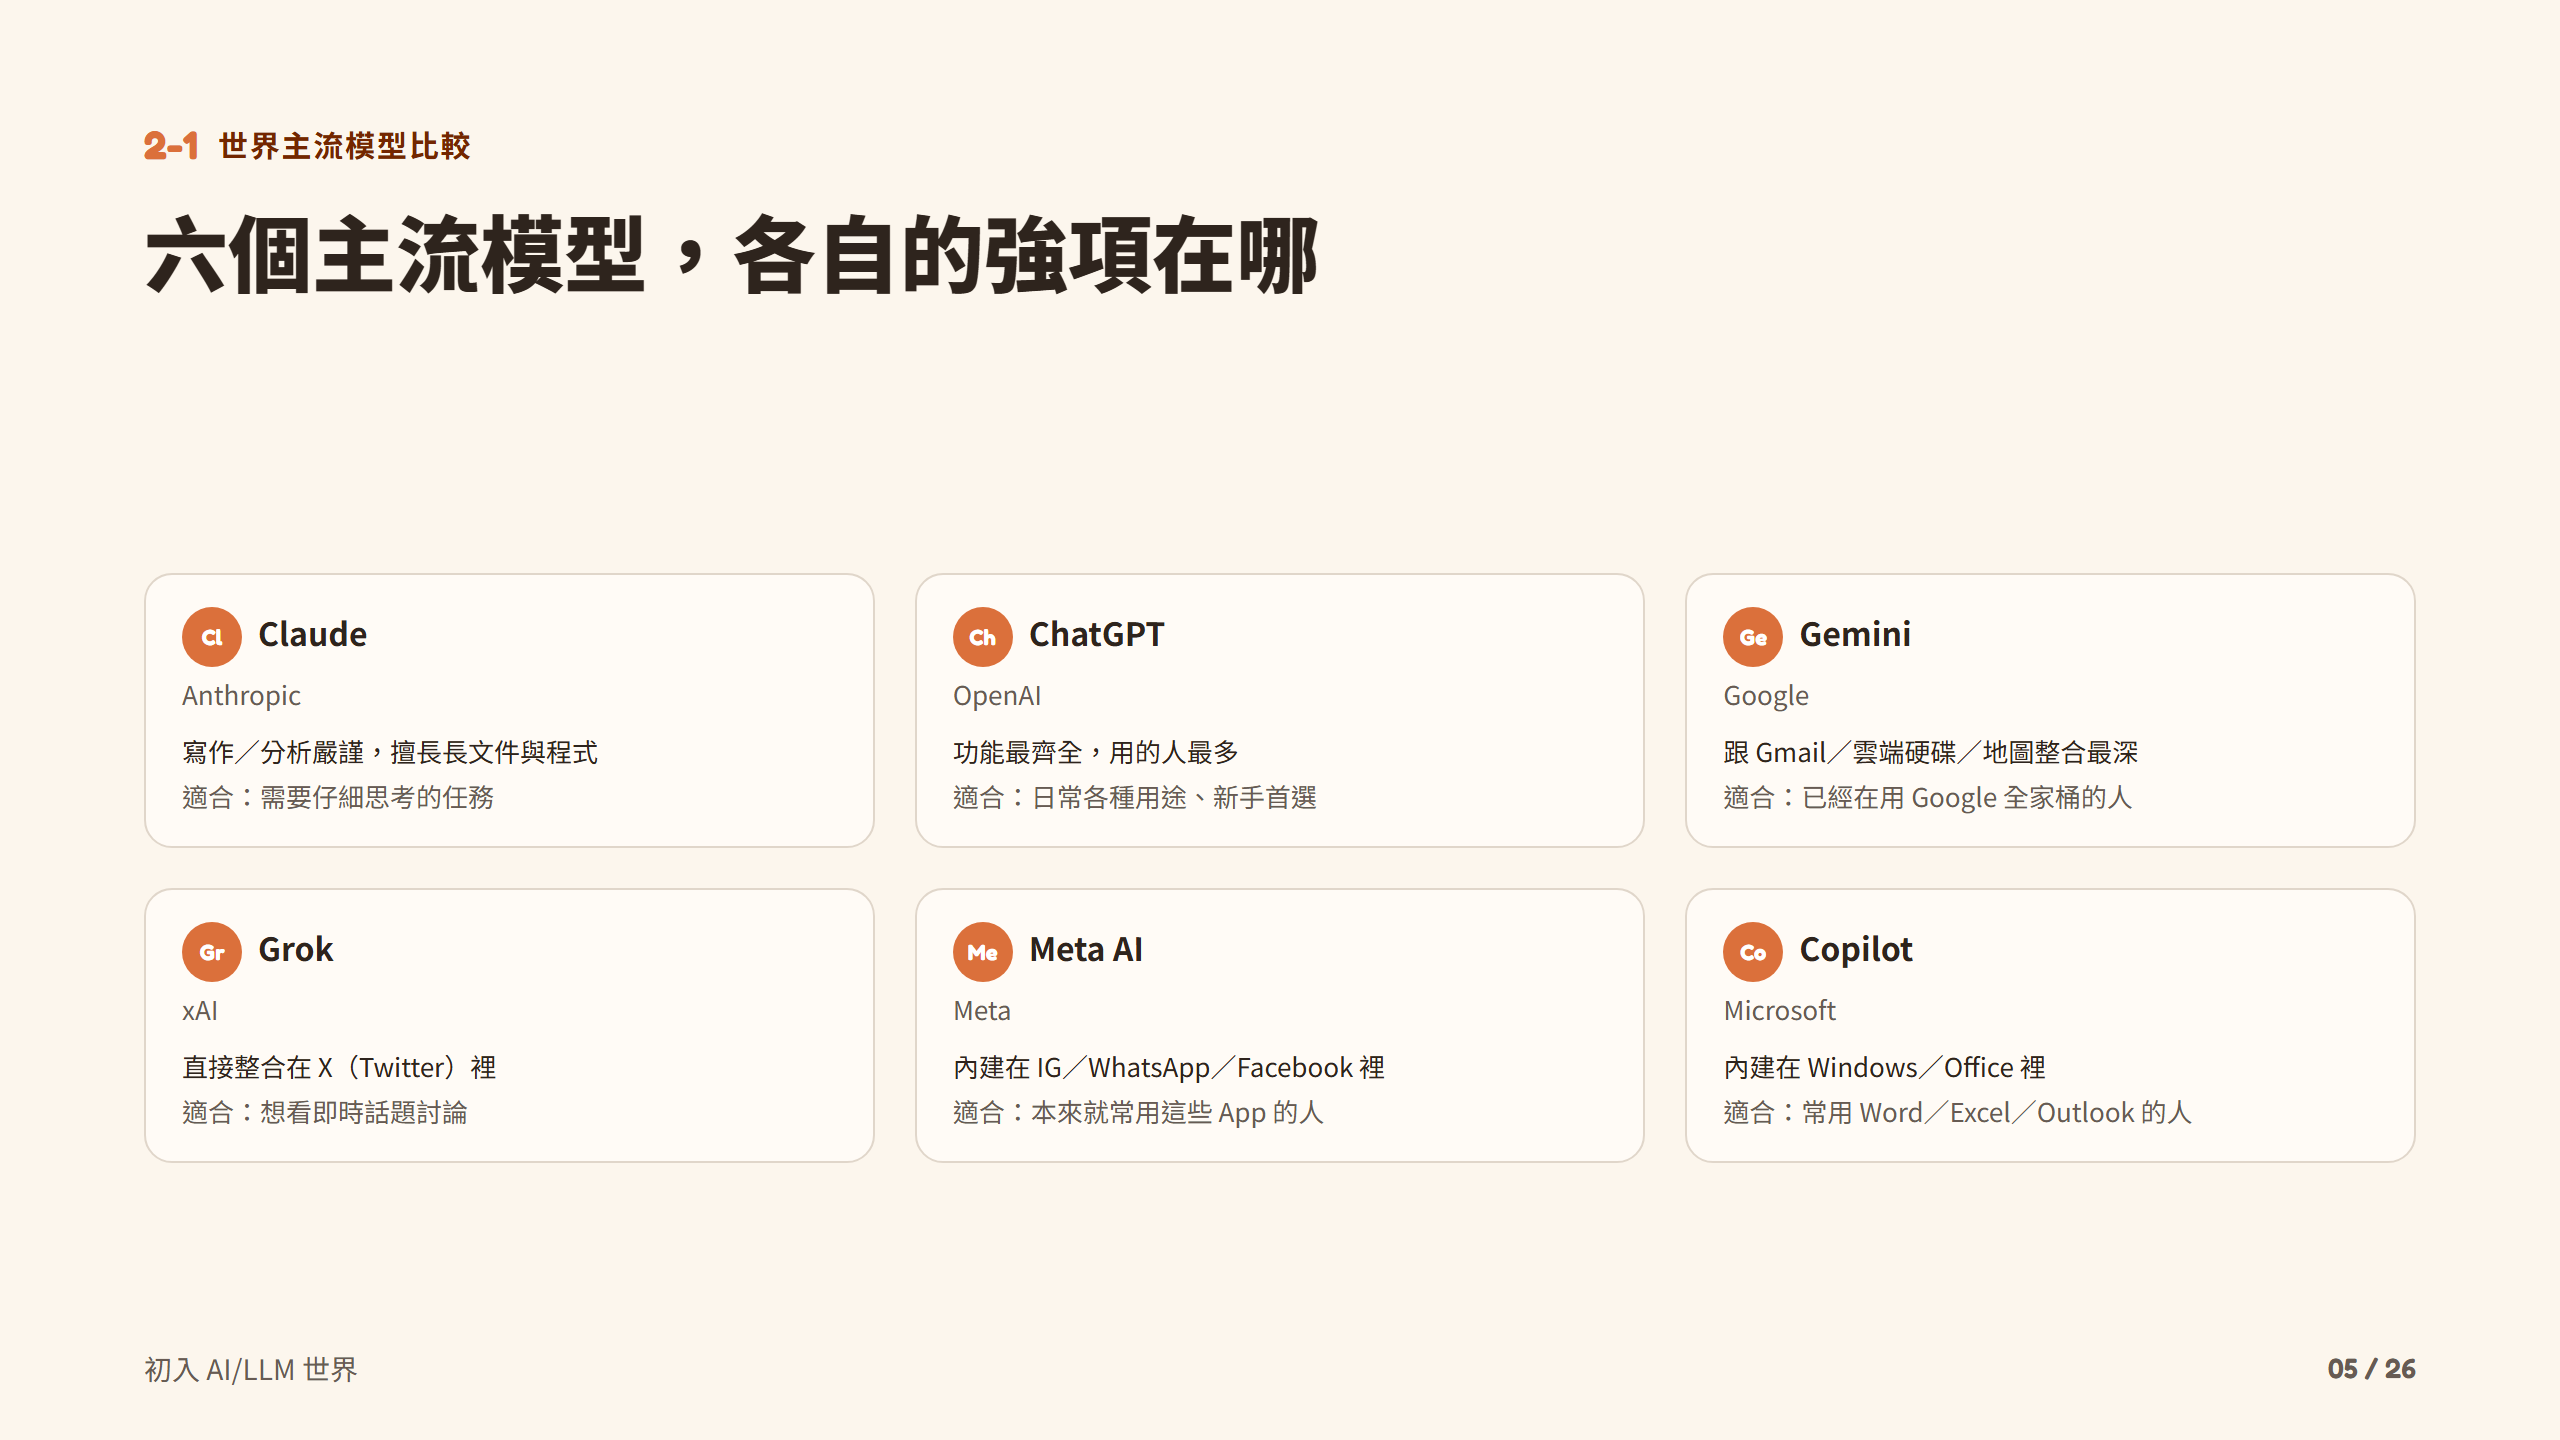Select the ChatGPT card title
This screenshot has width=2560, height=1440.
1097,635
